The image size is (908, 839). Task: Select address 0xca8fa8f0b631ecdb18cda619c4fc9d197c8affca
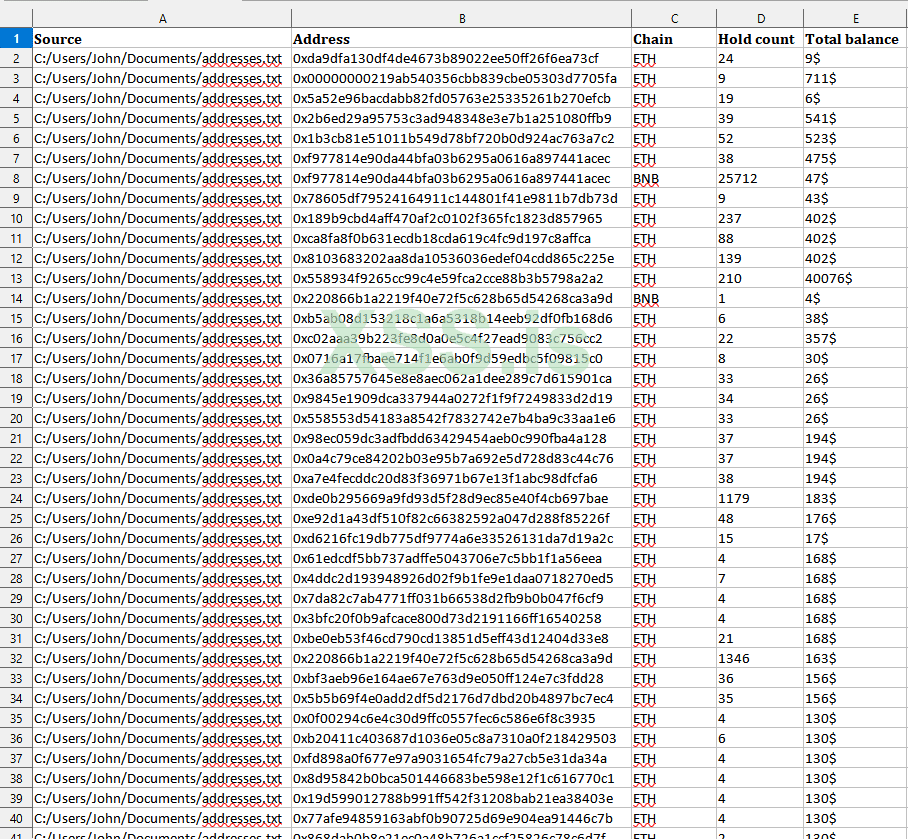(x=462, y=239)
